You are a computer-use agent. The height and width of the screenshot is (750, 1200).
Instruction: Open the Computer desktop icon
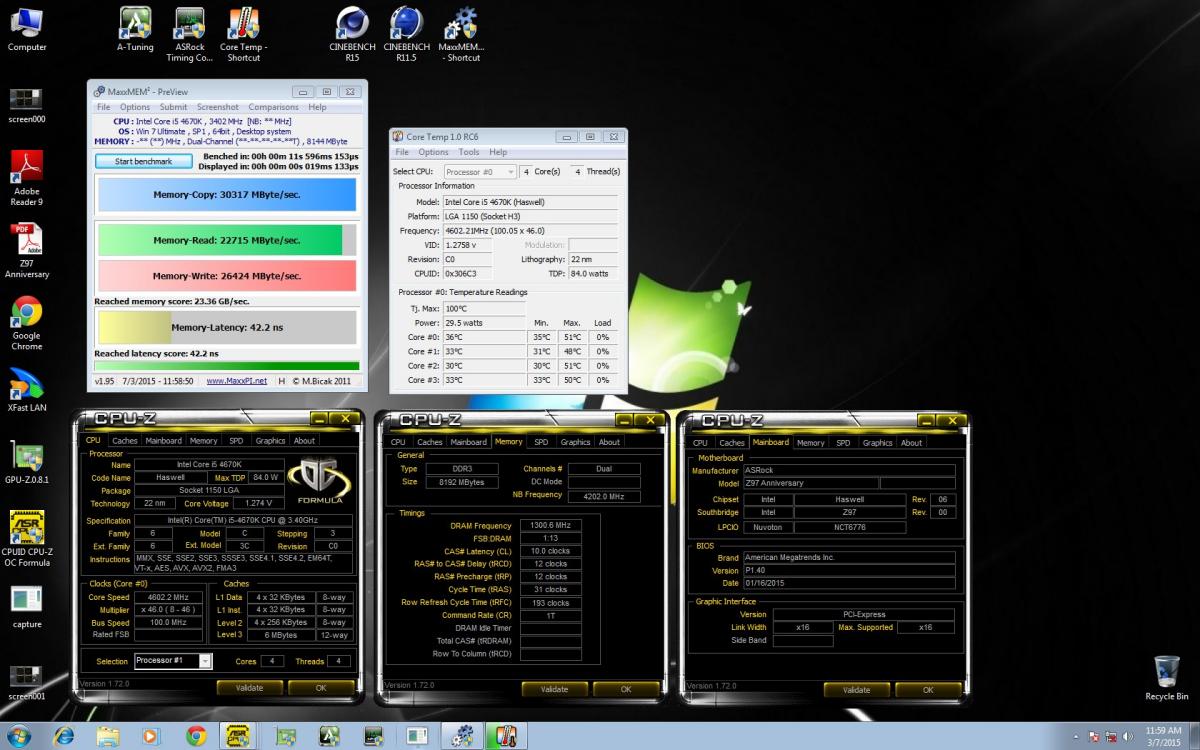coord(27,29)
